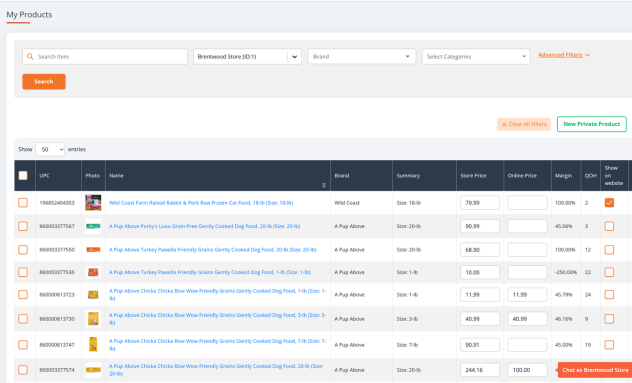This screenshot has height=383, width=632.
Task: Click Clear All Filters button
Action: 524,124
